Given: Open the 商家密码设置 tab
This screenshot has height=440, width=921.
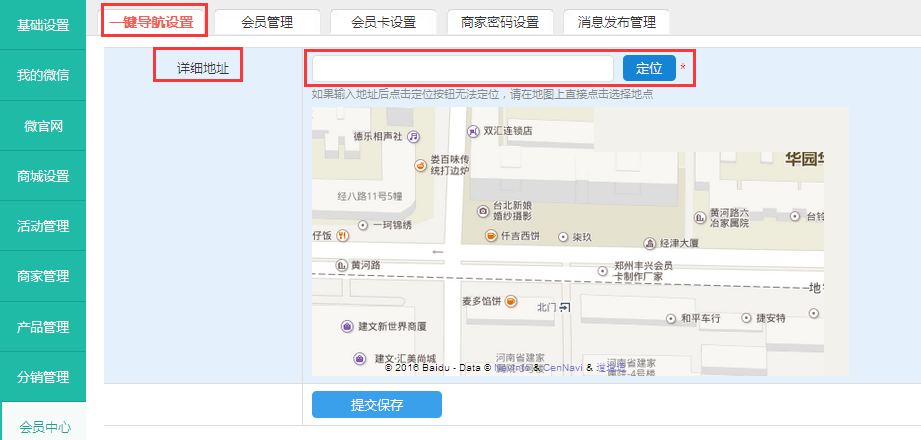Looking at the screenshot, I should click(500, 22).
